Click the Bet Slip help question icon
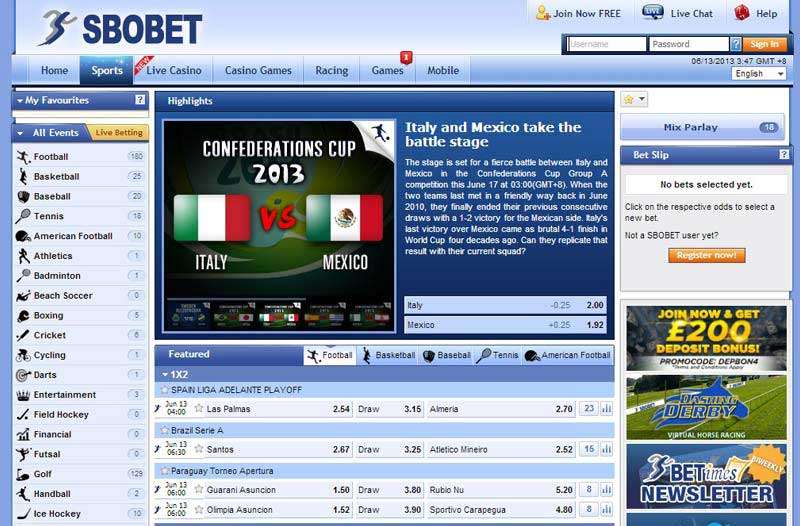800x526 pixels. click(784, 155)
